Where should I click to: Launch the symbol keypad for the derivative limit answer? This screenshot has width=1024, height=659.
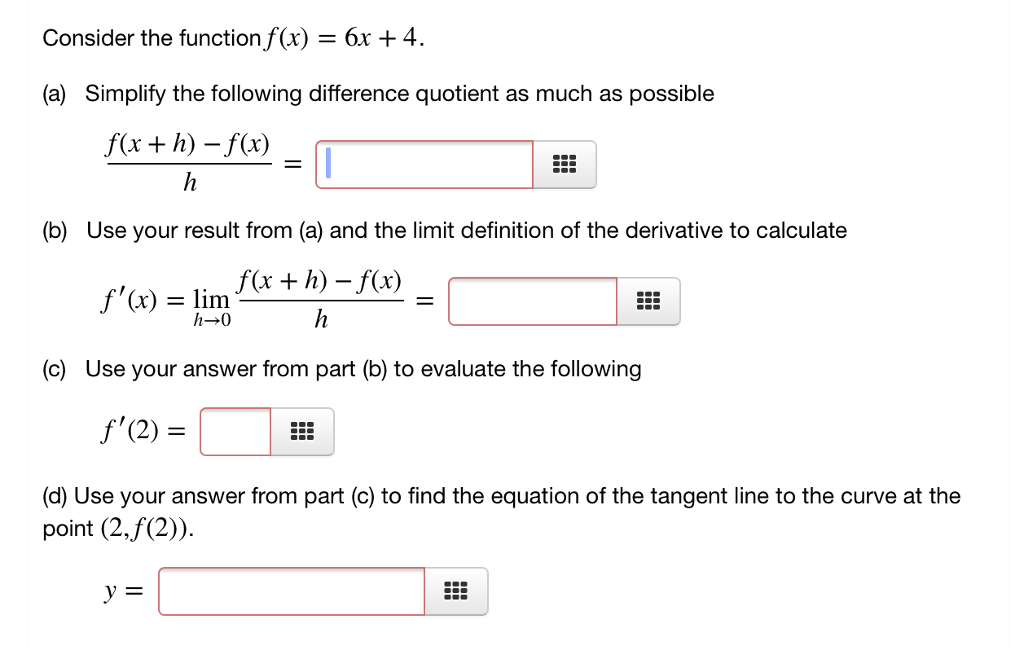(648, 300)
